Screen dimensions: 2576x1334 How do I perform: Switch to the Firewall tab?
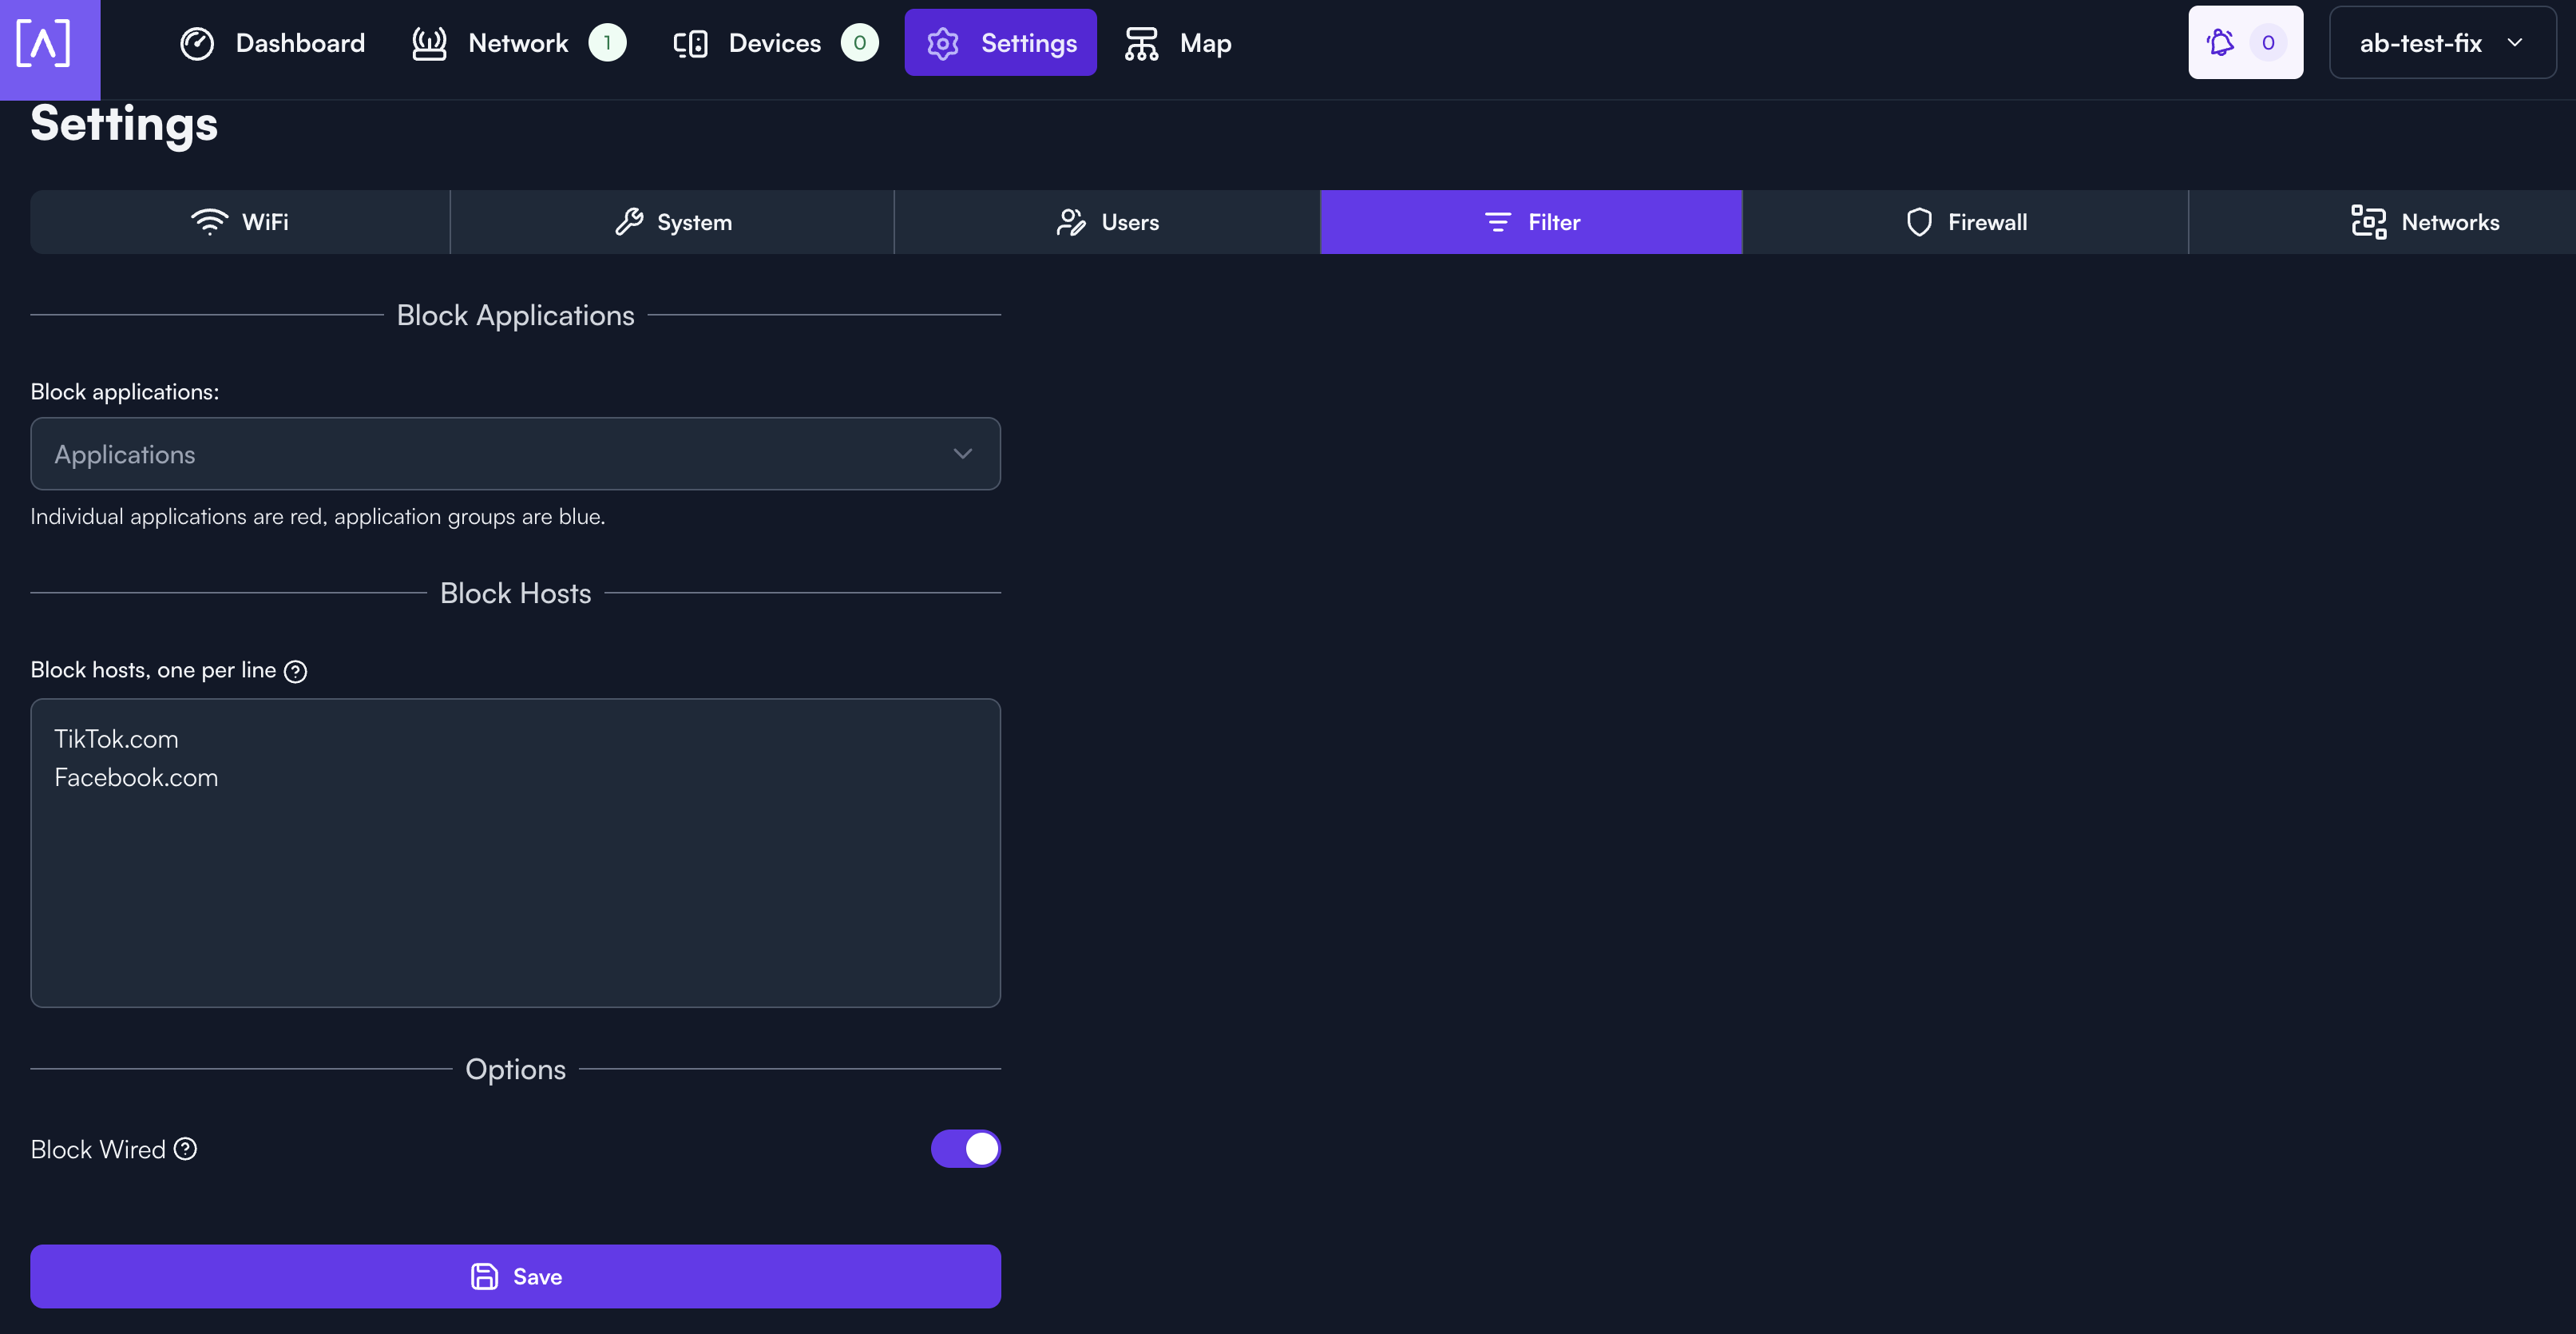[1965, 222]
